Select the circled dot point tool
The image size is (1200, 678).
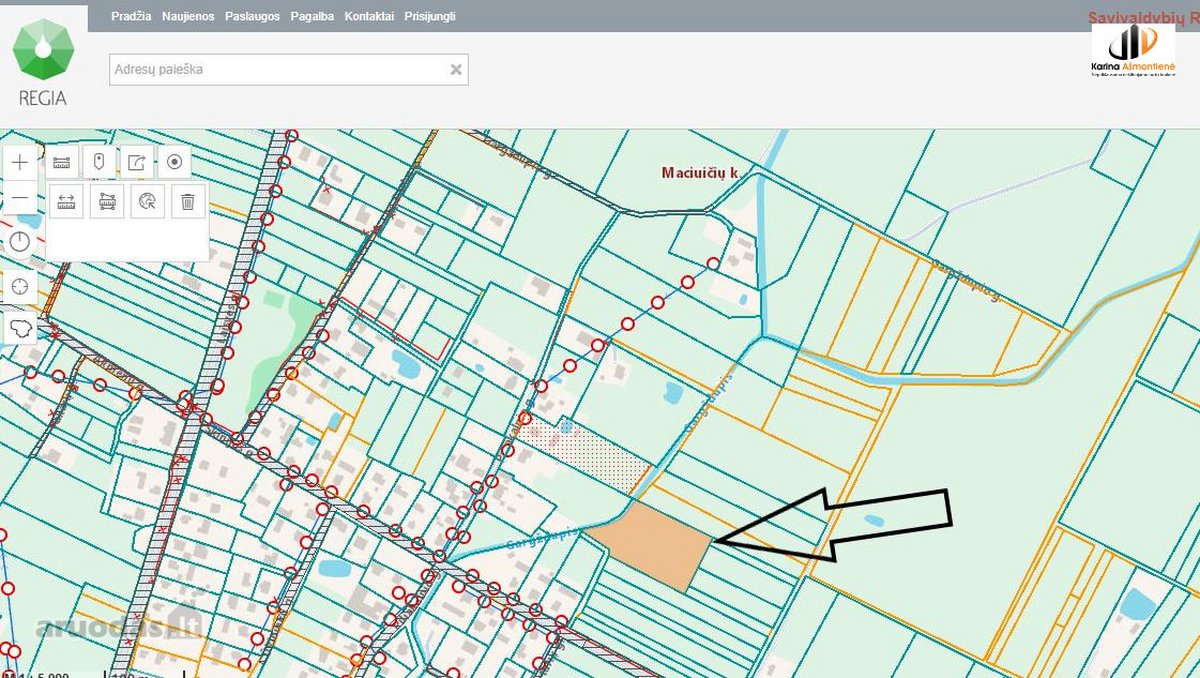pyautogui.click(x=175, y=161)
